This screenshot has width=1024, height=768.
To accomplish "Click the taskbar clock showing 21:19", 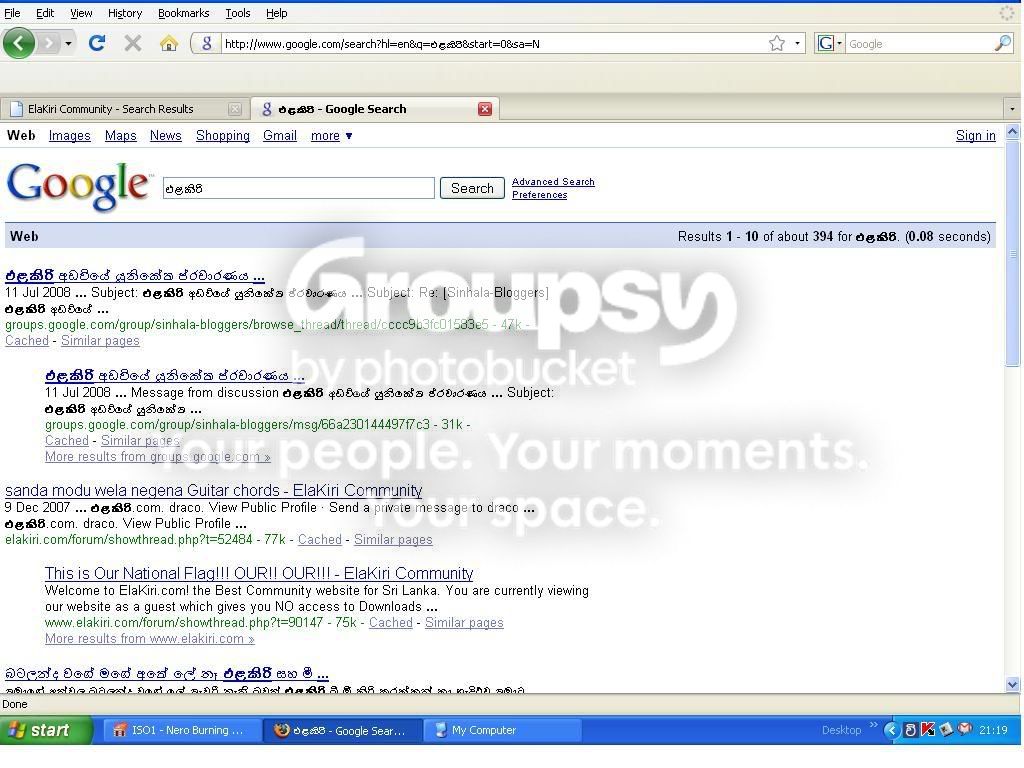I will click(x=993, y=730).
